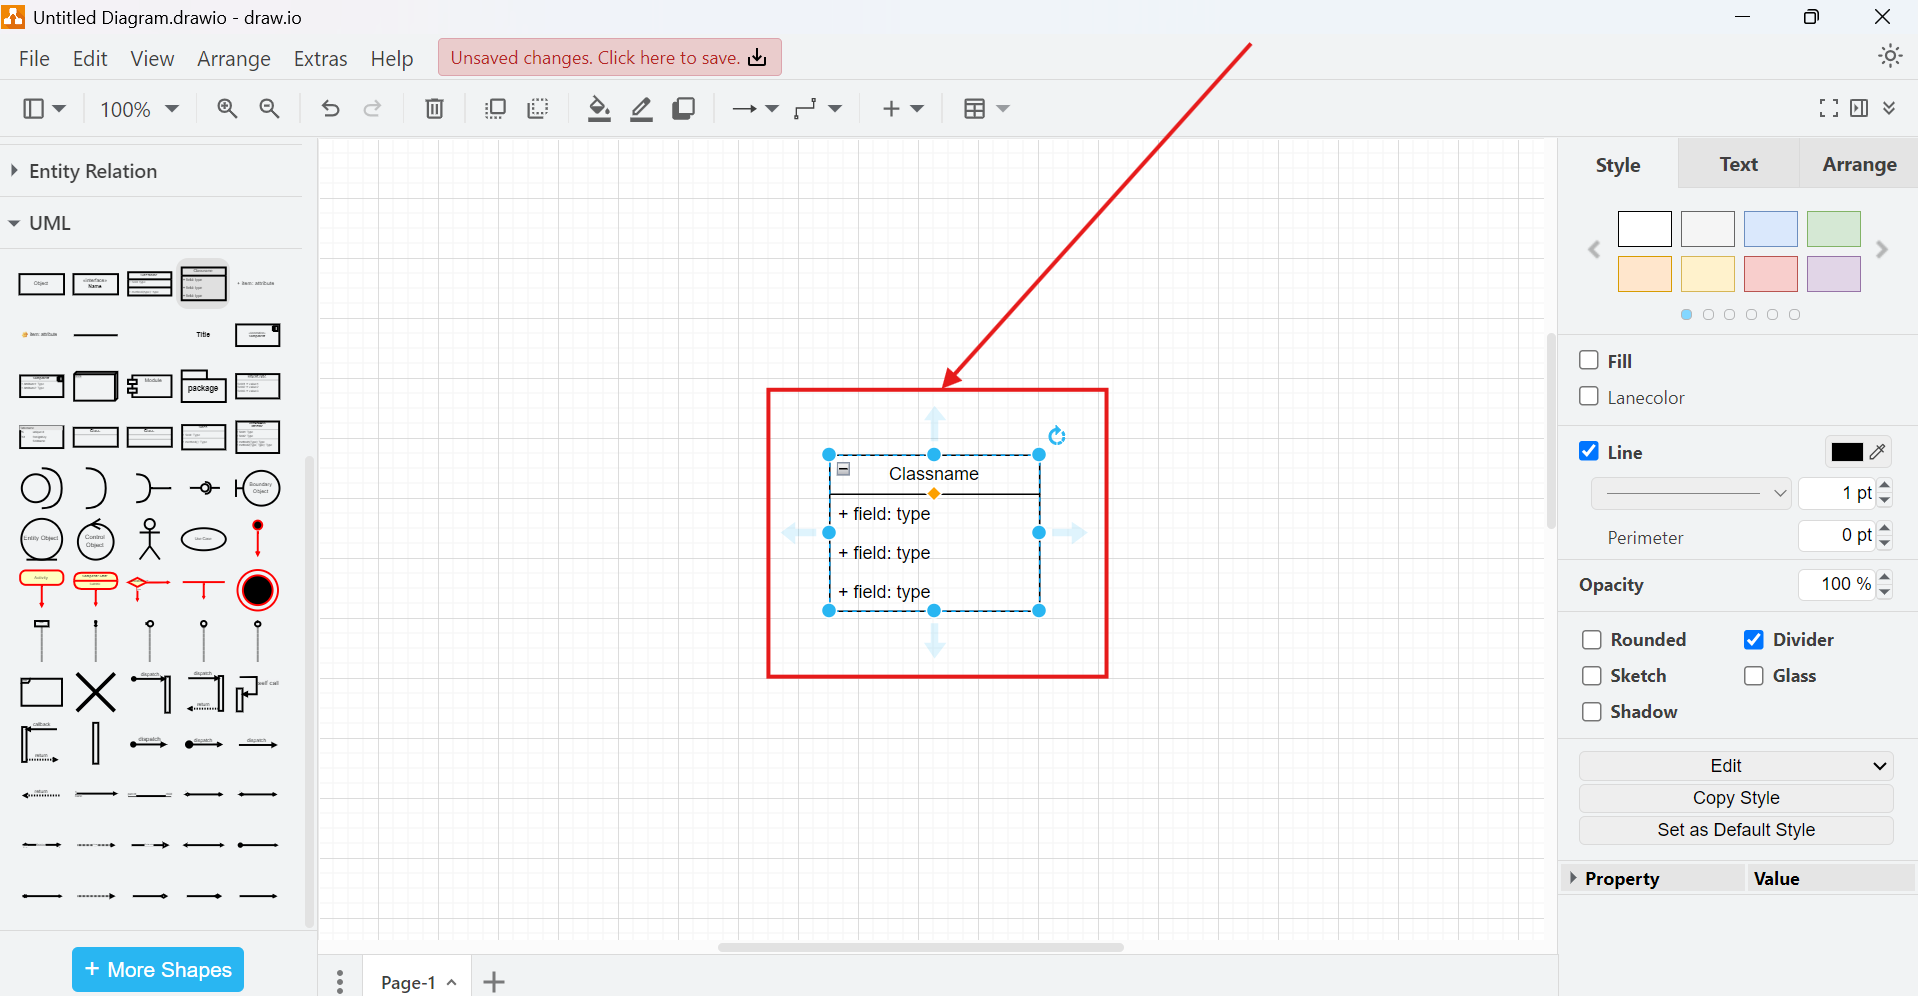This screenshot has width=1918, height=996.
Task: Open the Extras menu
Action: coord(319,58)
